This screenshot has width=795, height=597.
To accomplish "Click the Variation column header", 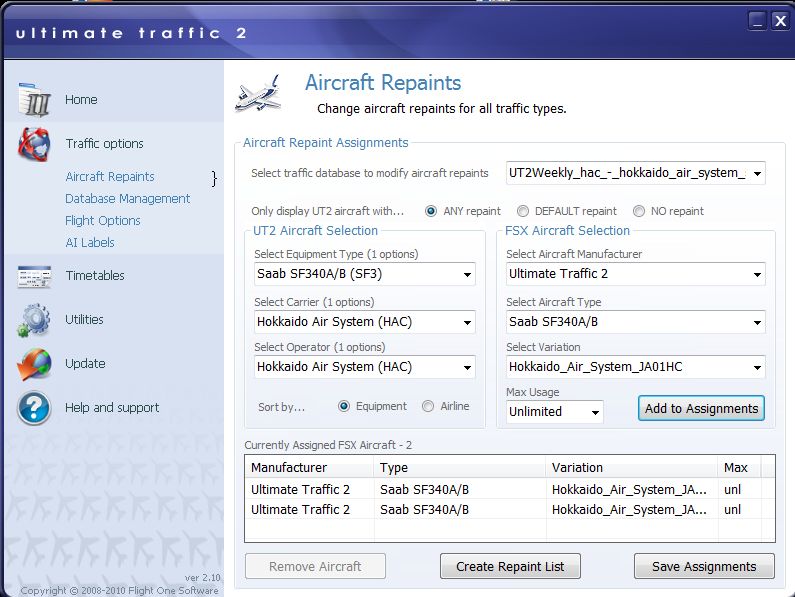I will pos(632,467).
